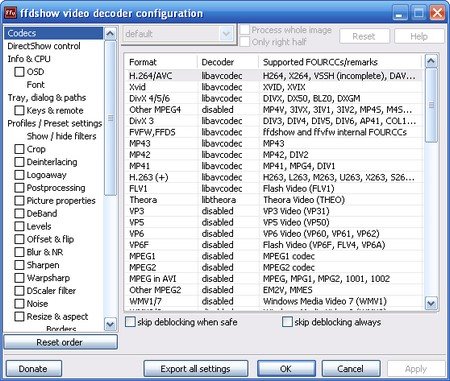
Task: Change Theora libtheora decoder cell
Action: click(x=228, y=200)
